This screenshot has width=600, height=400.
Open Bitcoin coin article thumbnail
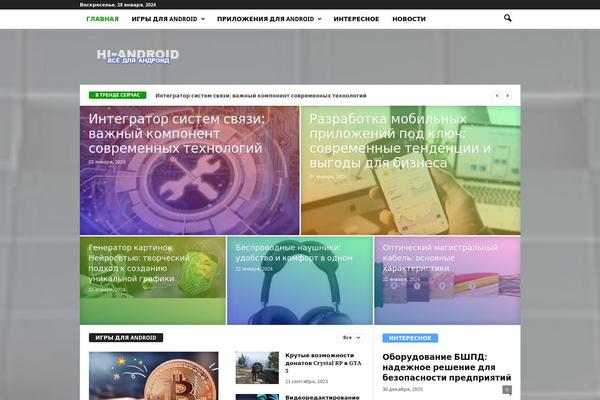(x=153, y=376)
